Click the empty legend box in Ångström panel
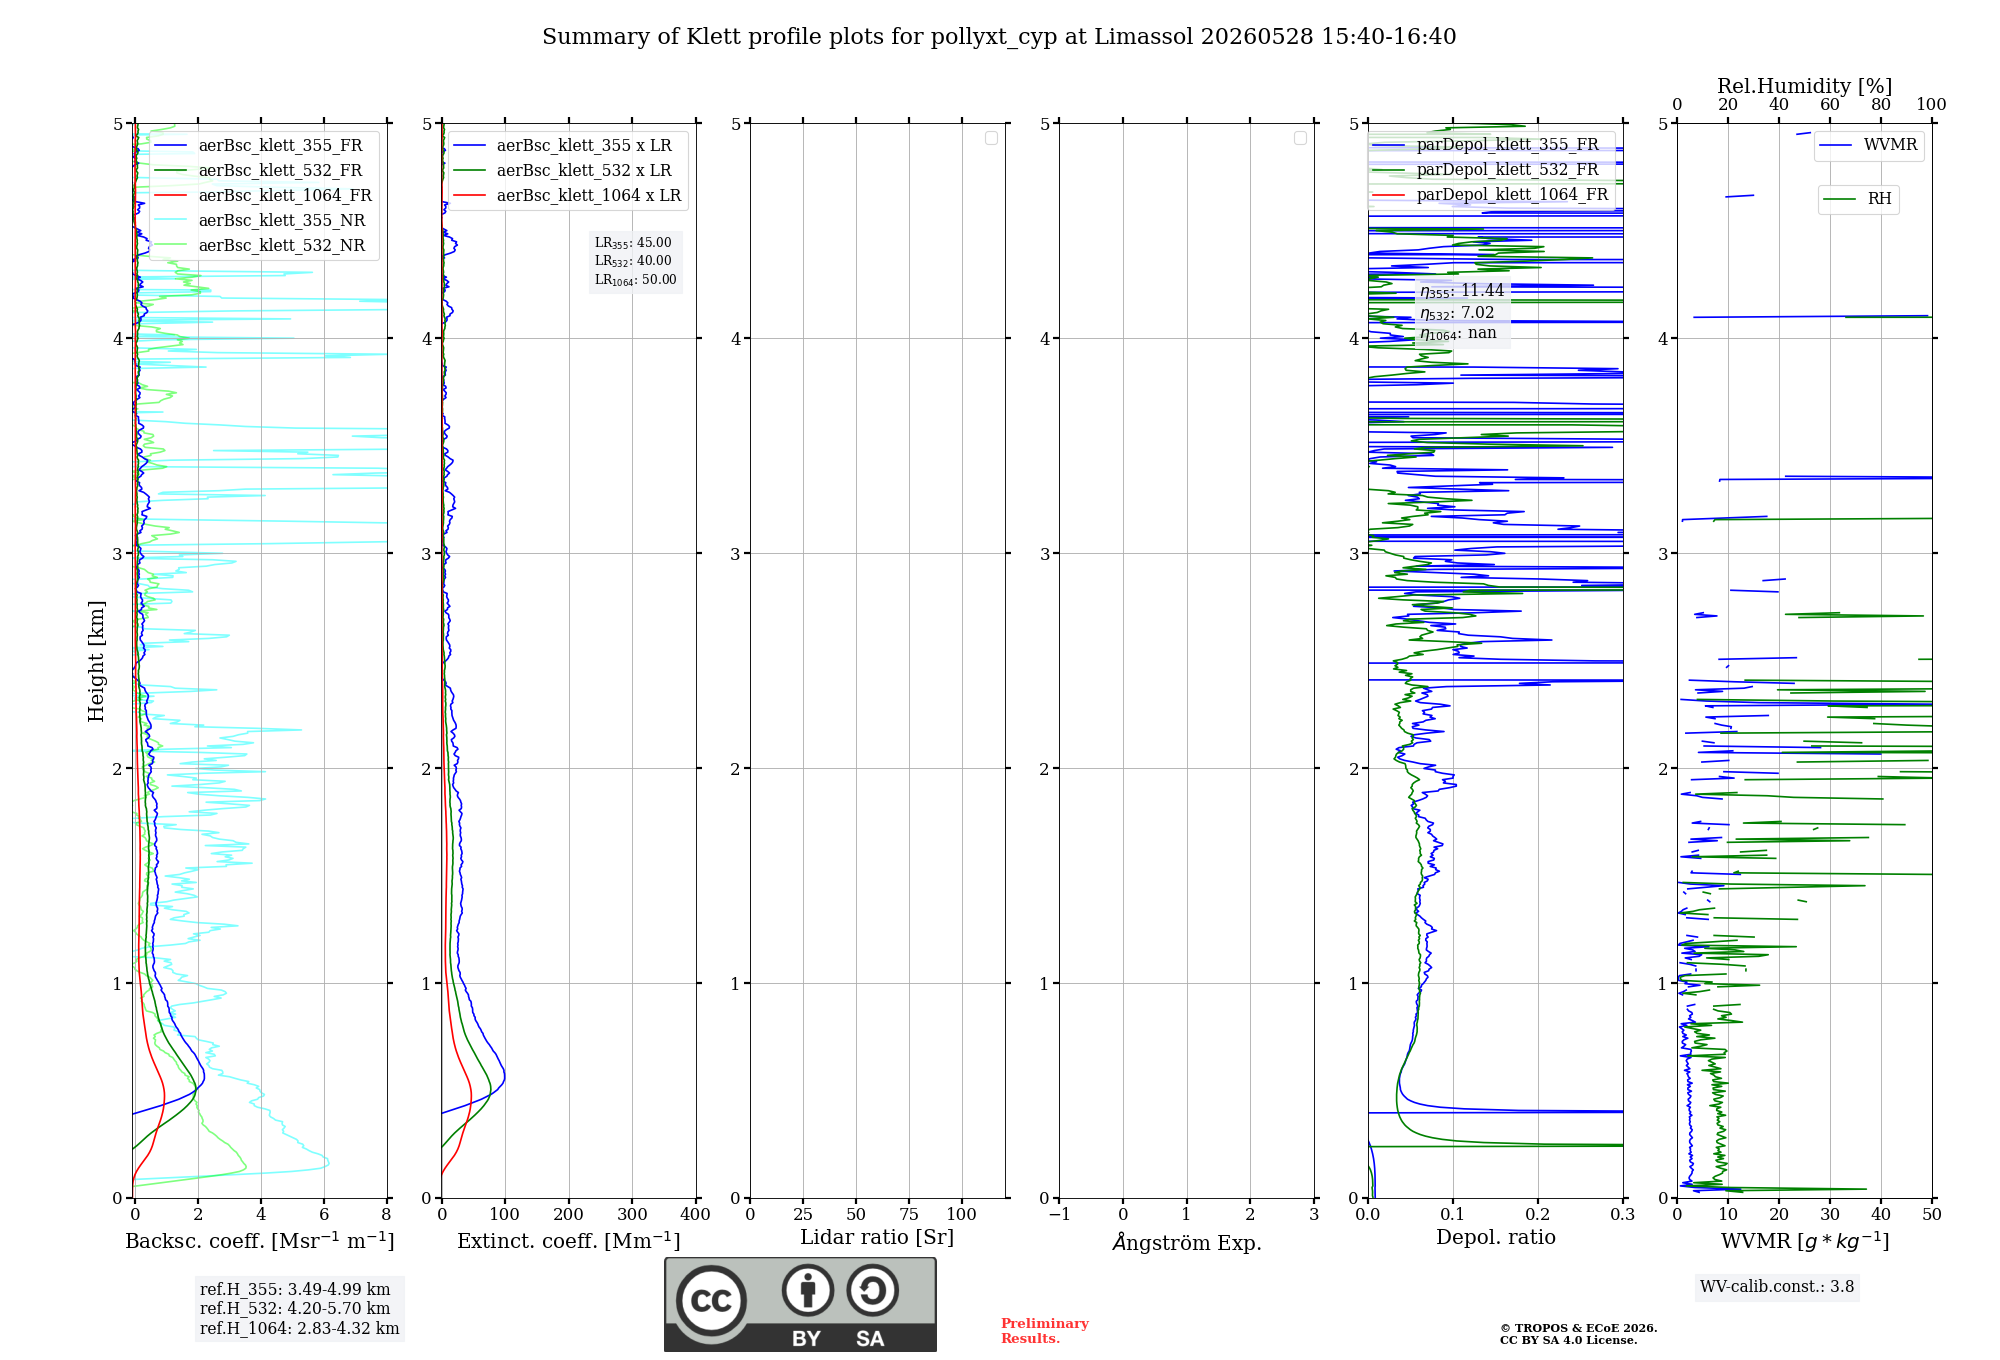The width and height of the screenshot is (2000, 1360). click(1300, 138)
